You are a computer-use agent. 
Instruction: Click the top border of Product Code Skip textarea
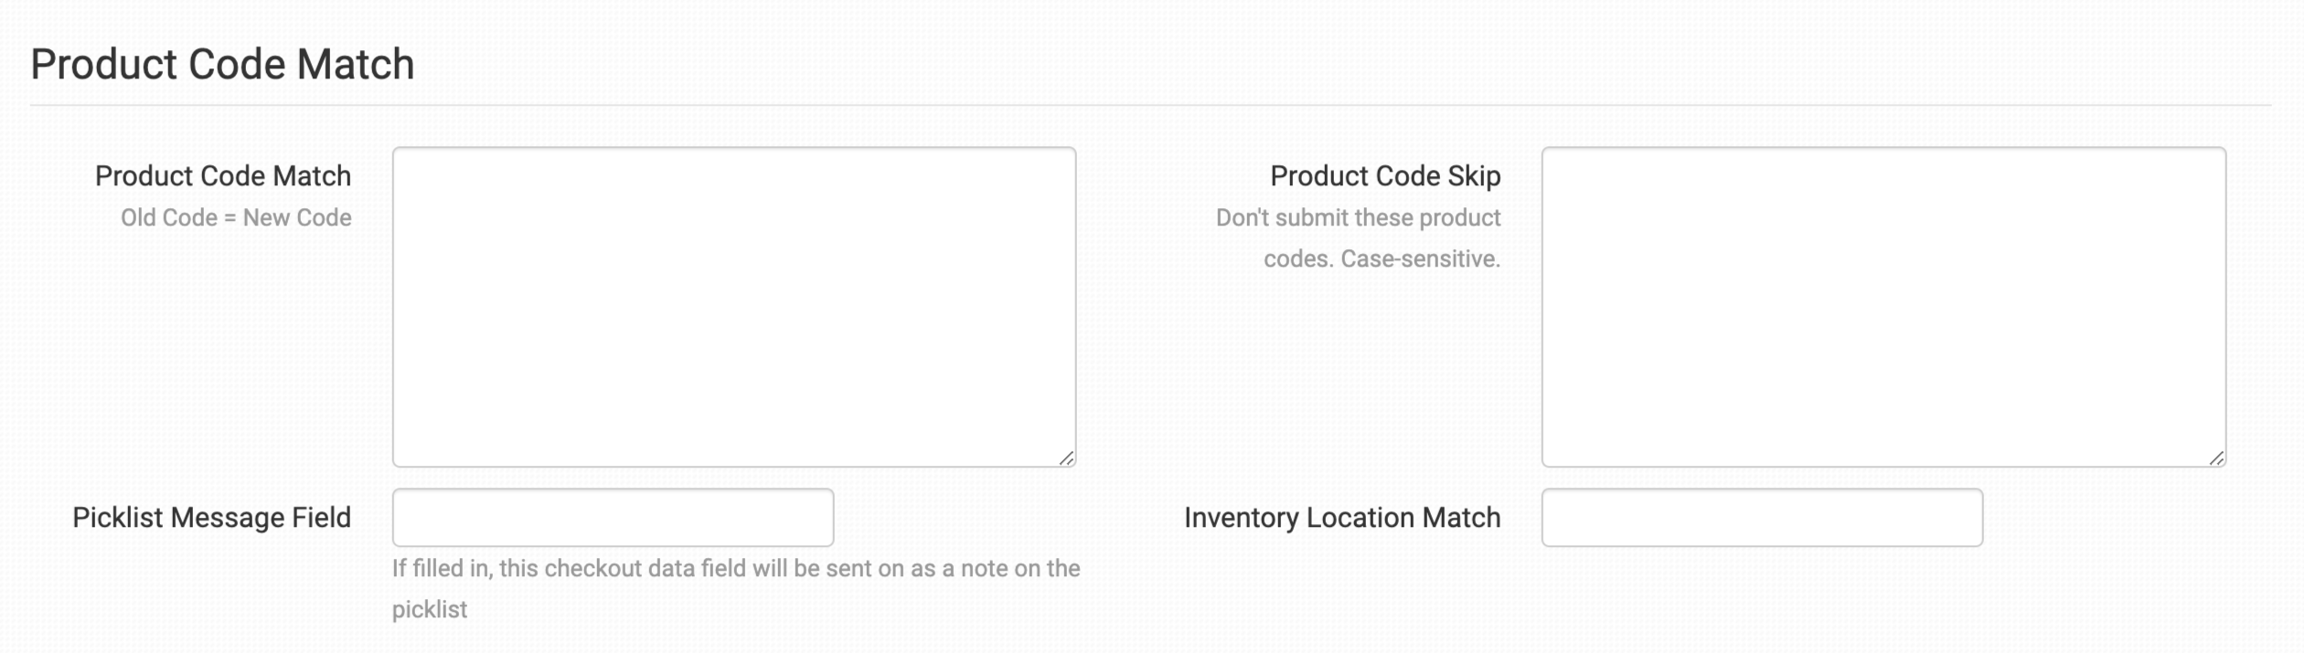pos(1883,148)
